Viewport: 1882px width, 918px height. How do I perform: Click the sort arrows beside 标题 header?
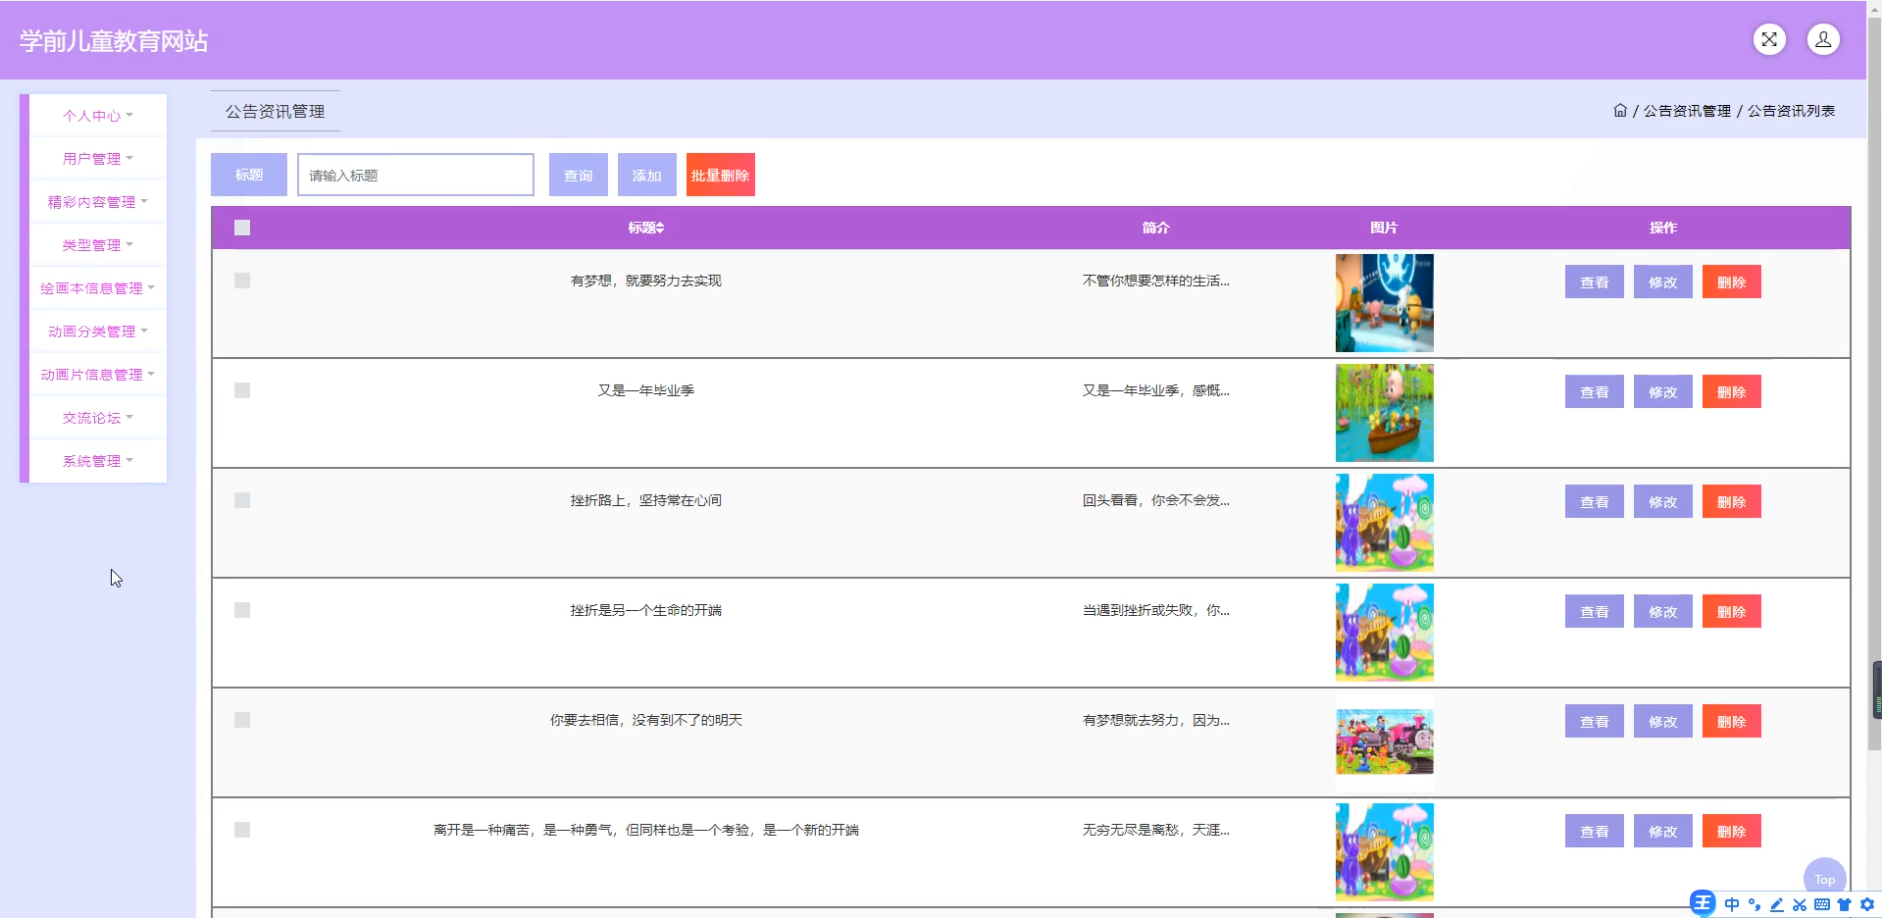tap(660, 228)
